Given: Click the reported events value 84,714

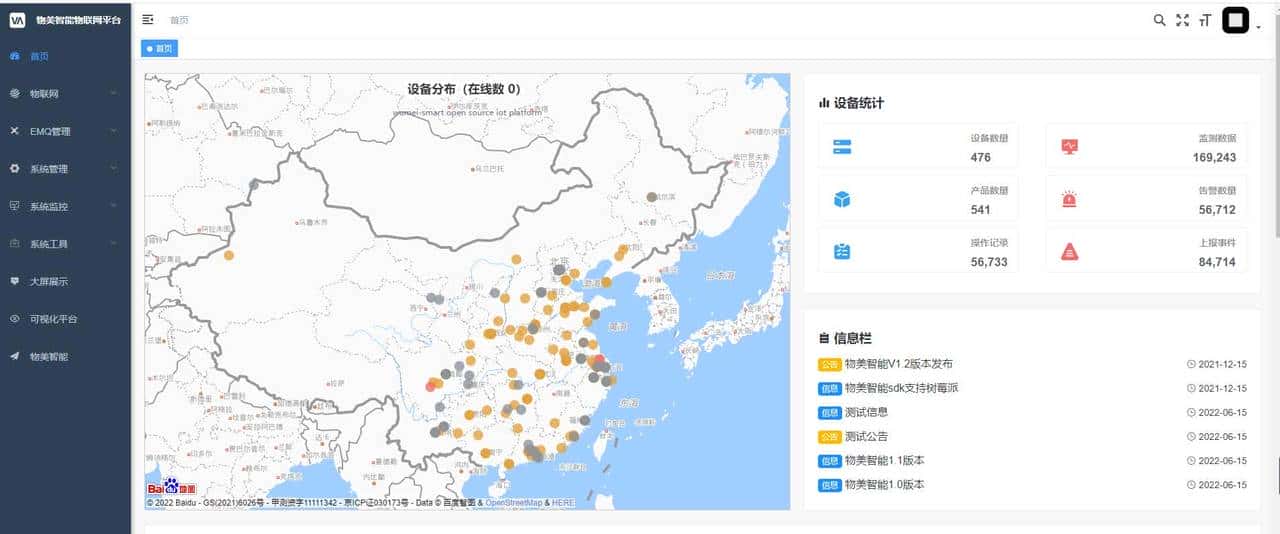Looking at the screenshot, I should pos(1217,262).
